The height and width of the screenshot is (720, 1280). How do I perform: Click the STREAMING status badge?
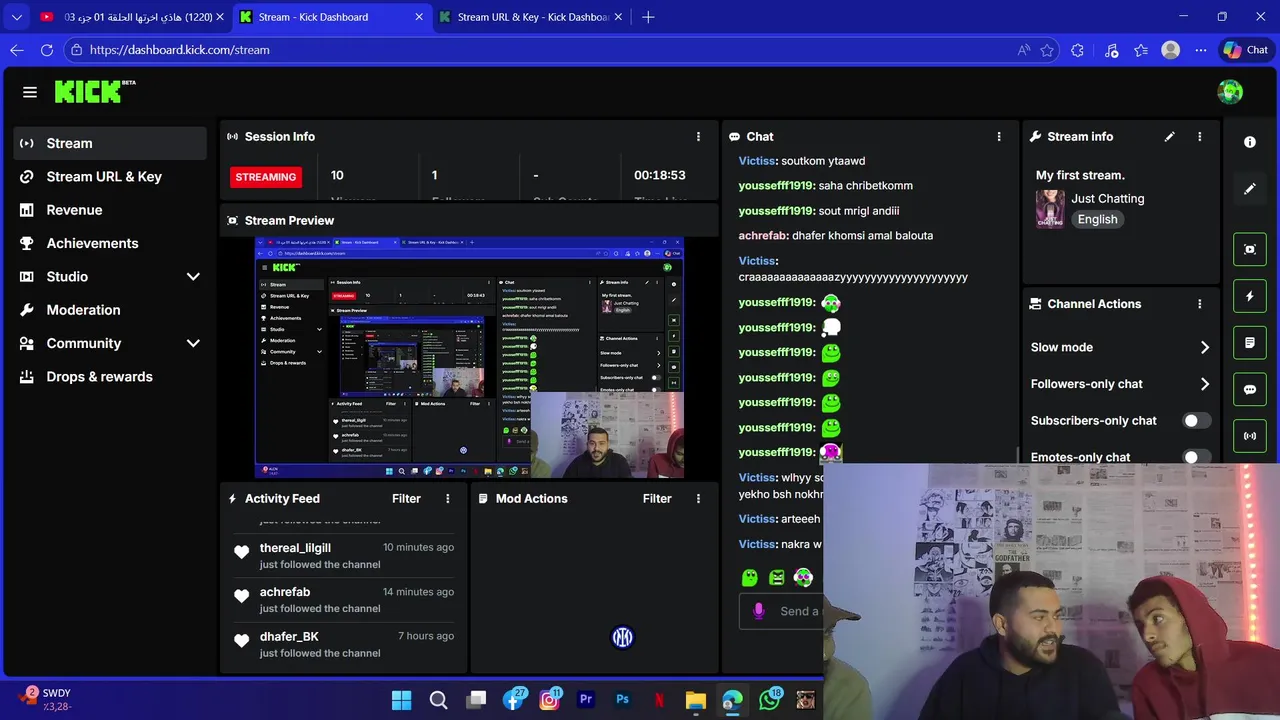pos(266,177)
